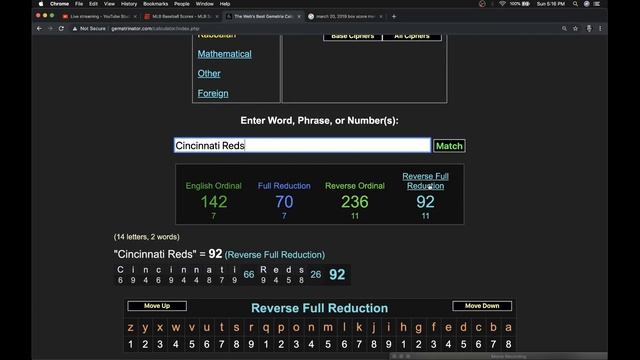Close the march 20 box score tab
Viewport: 640px width, 360px height.
point(381,16)
